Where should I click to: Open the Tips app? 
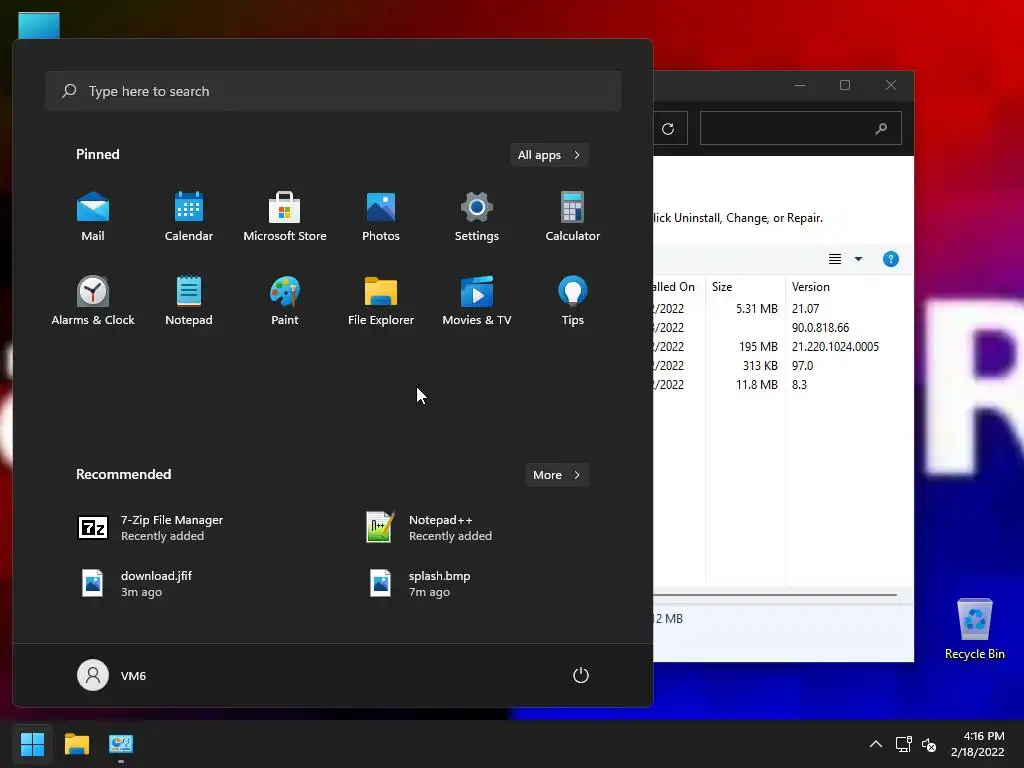pyautogui.click(x=573, y=300)
